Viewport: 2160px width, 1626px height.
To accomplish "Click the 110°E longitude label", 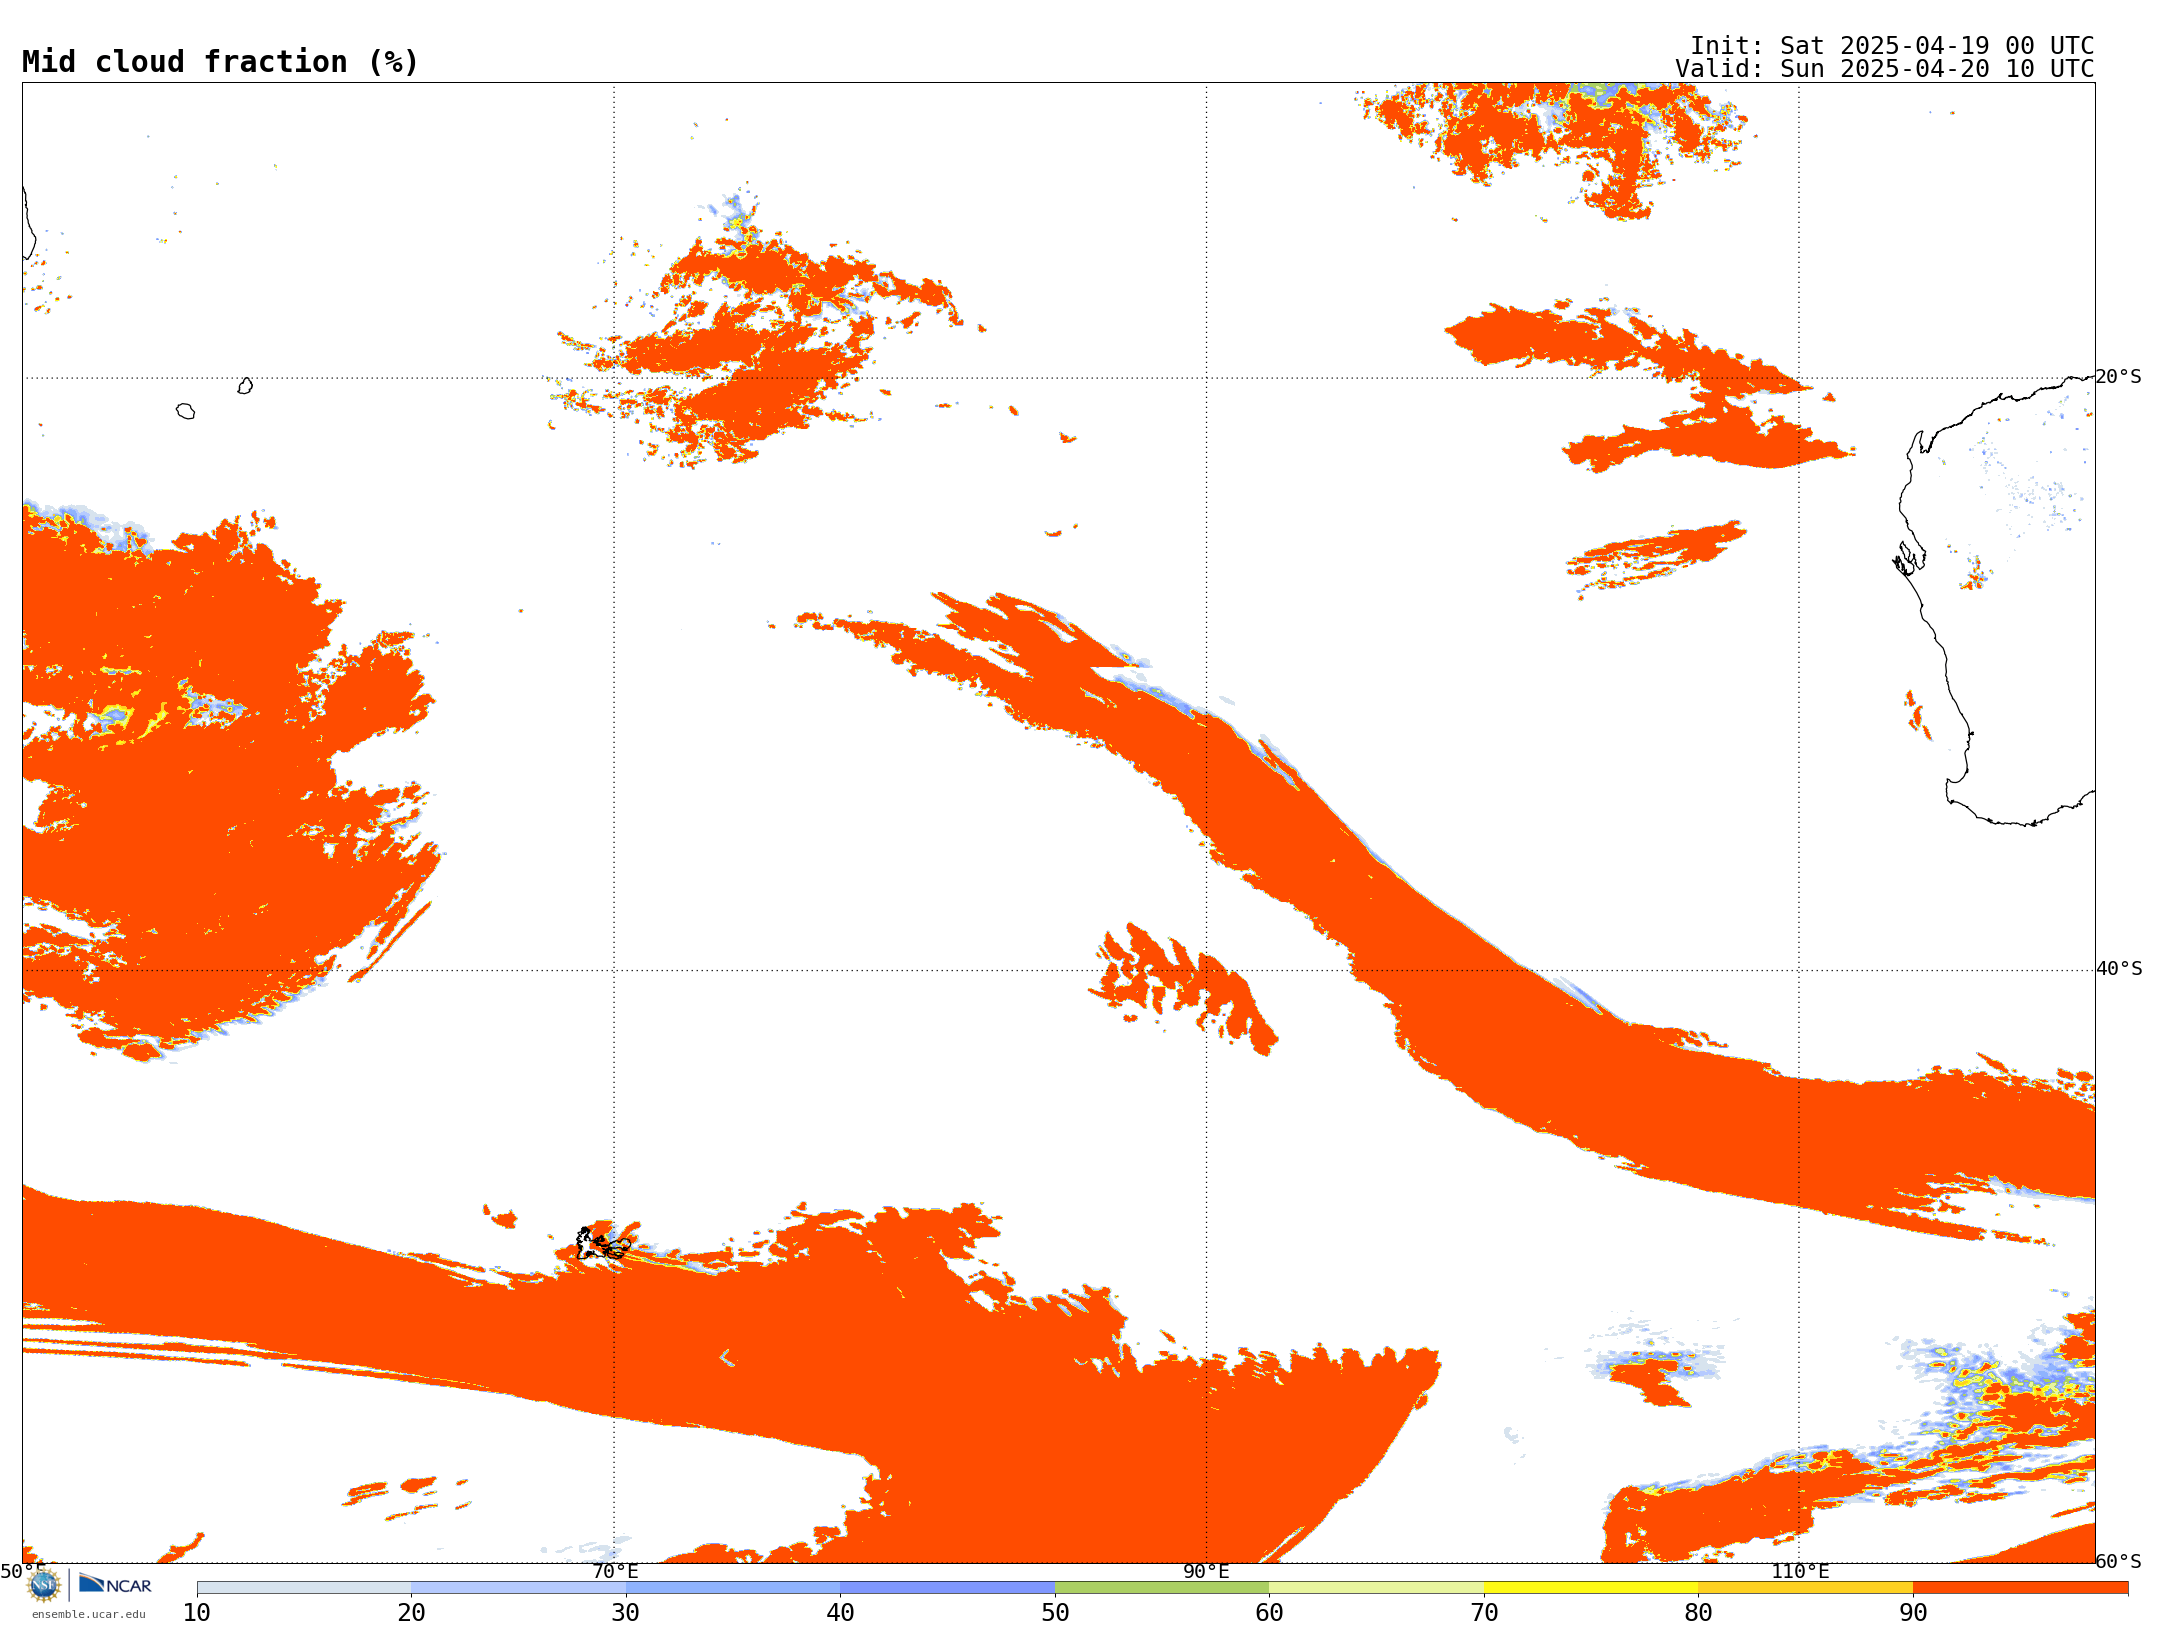I will coord(1800,1571).
